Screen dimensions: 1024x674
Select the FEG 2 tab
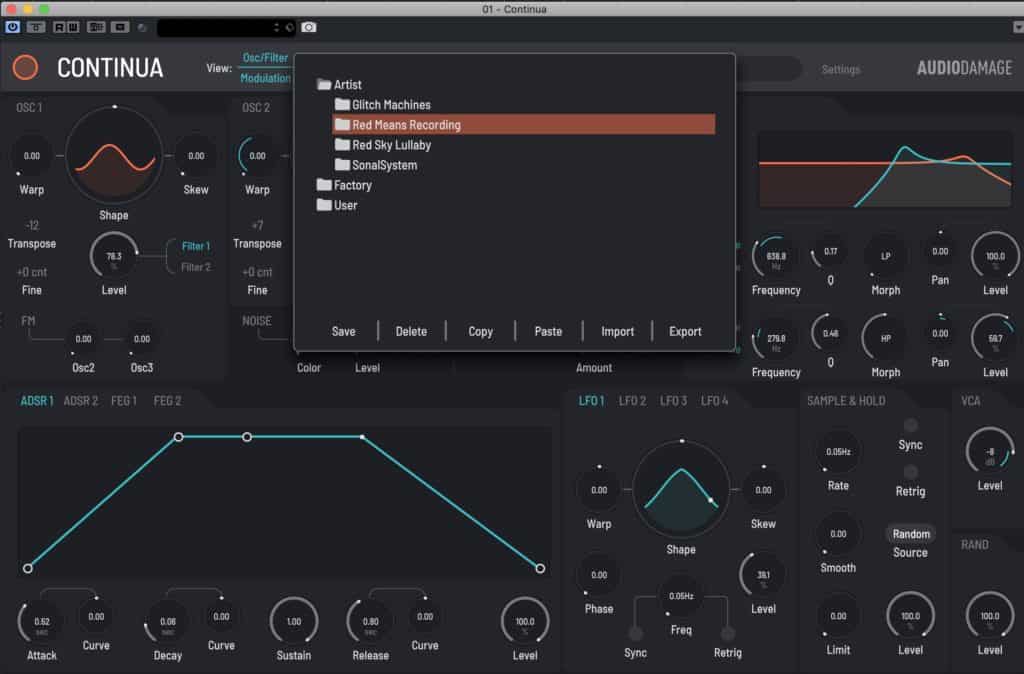click(167, 400)
